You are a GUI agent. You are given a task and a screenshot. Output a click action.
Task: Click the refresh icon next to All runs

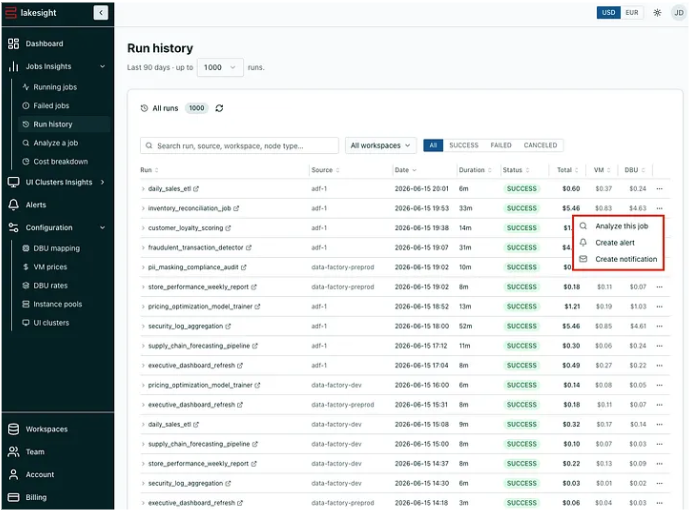coord(219,108)
